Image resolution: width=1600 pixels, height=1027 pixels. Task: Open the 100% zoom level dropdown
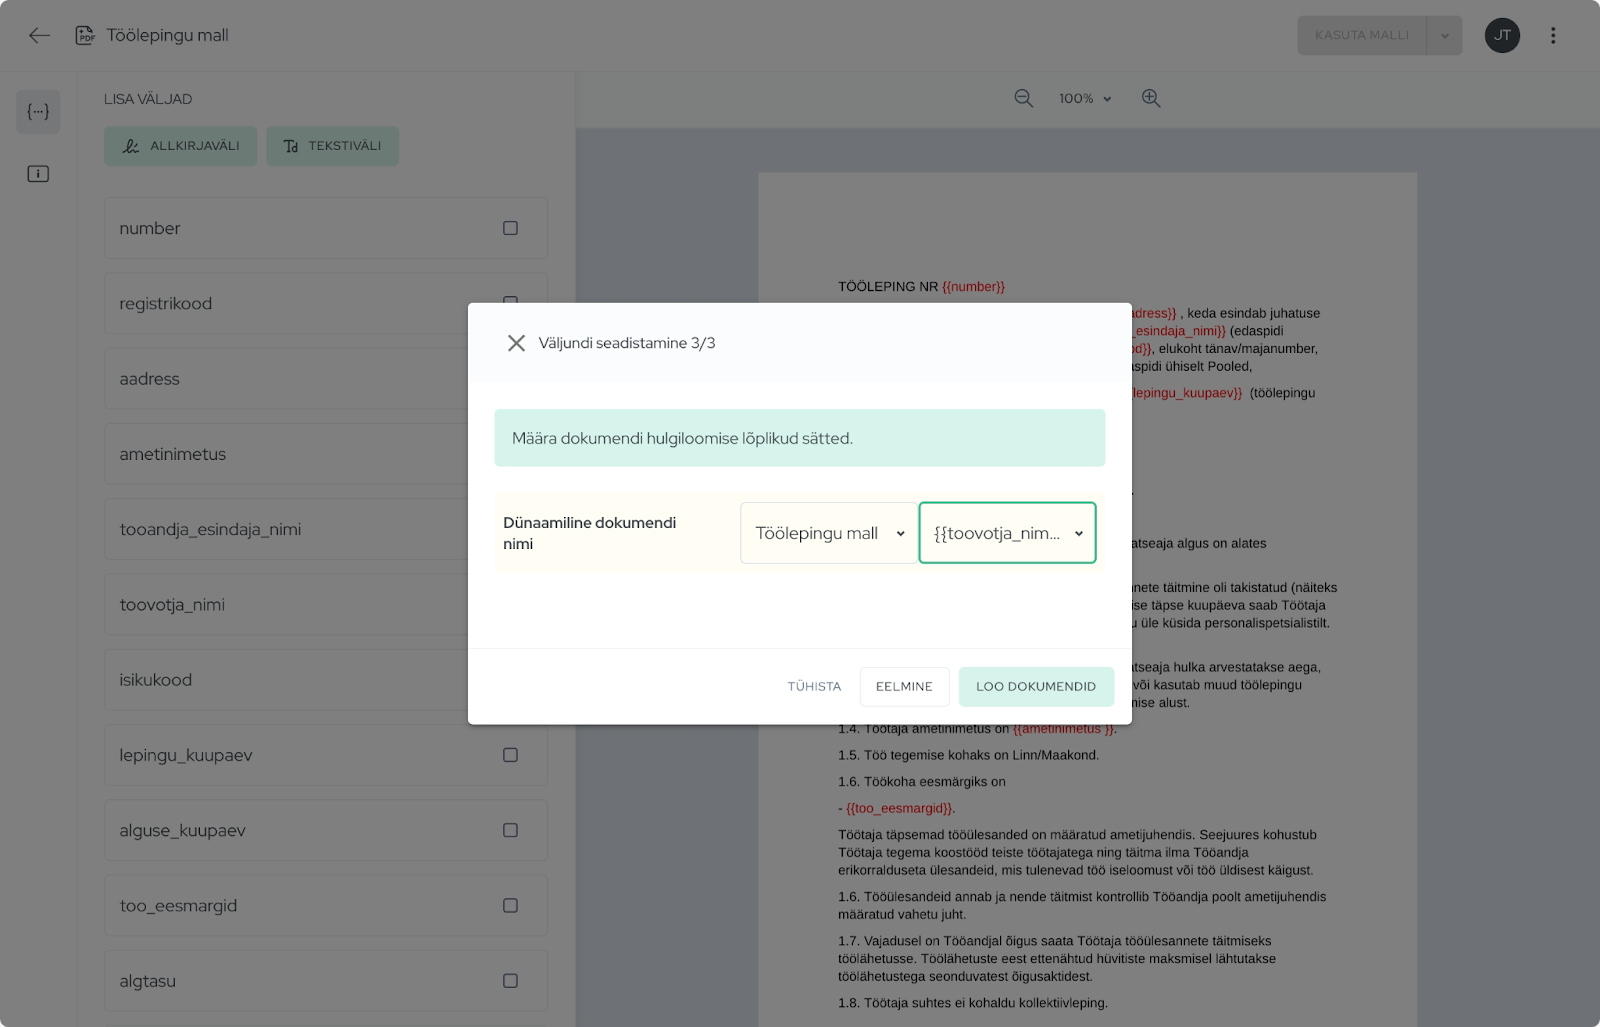[1085, 99]
